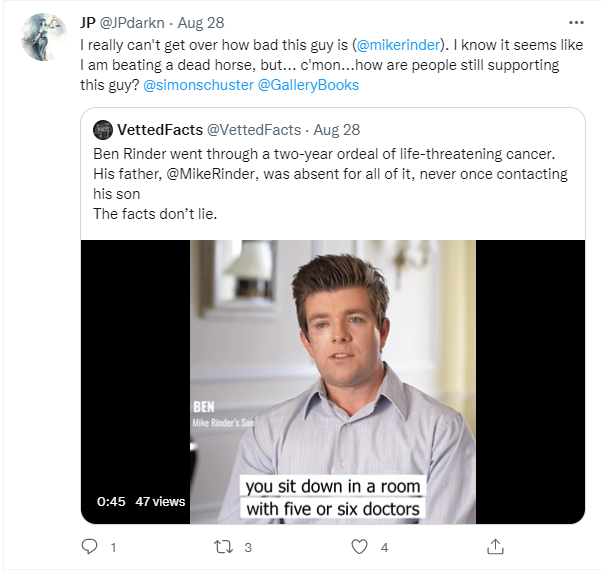Click the 0:45 video duration label
The image size is (601, 575).
111,501
